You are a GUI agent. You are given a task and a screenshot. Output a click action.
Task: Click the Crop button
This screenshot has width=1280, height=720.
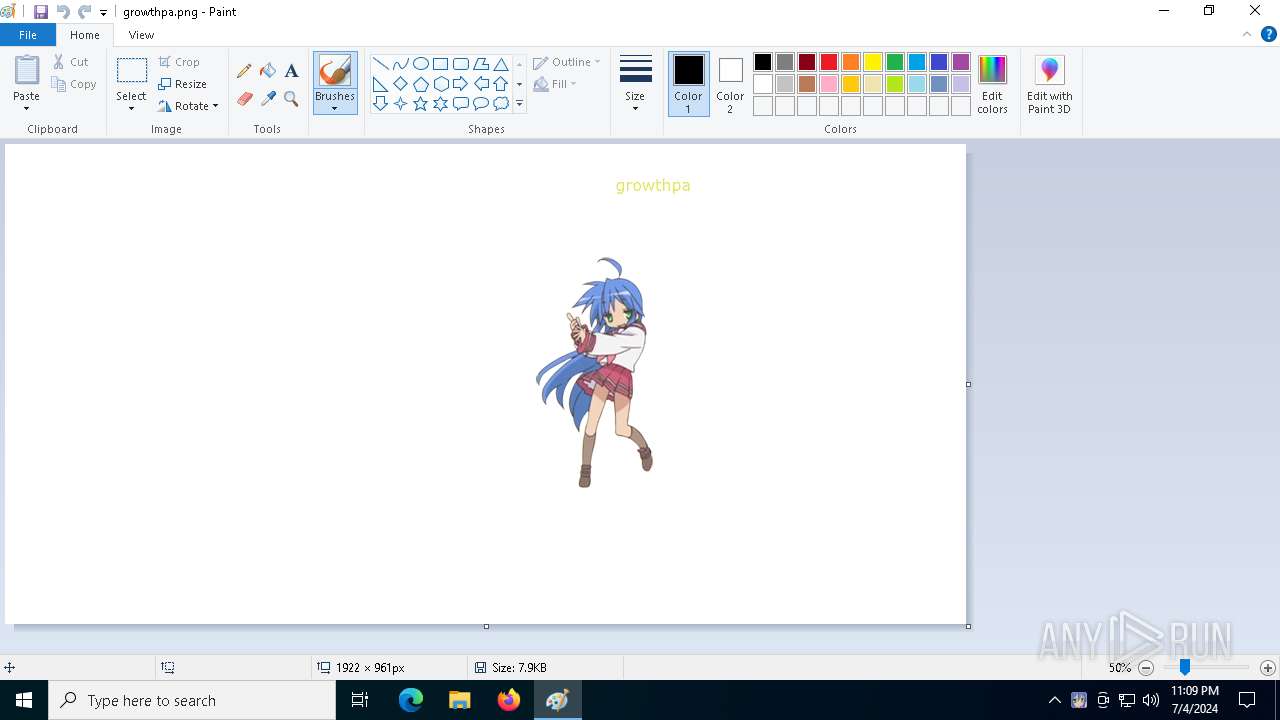180,62
